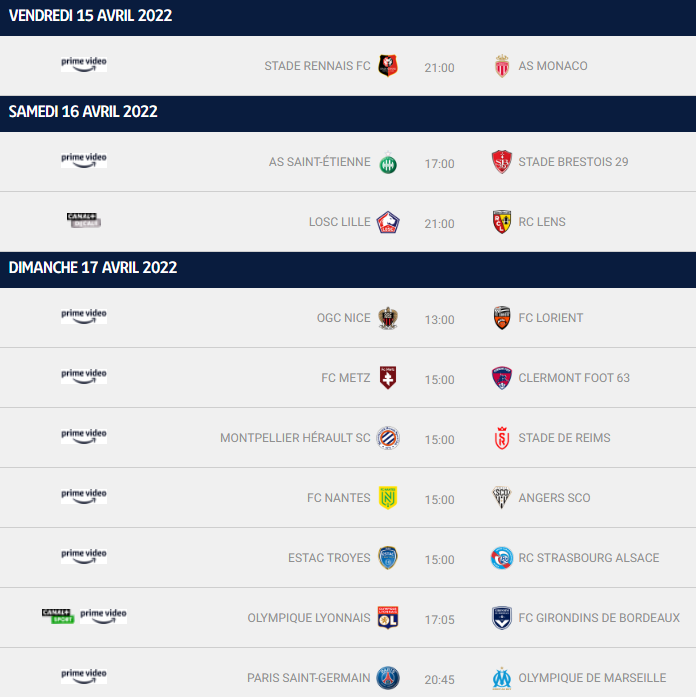Viewport: 696px width, 697px height.
Task: Click the Stade Rennais FC club crest
Action: (x=388, y=66)
